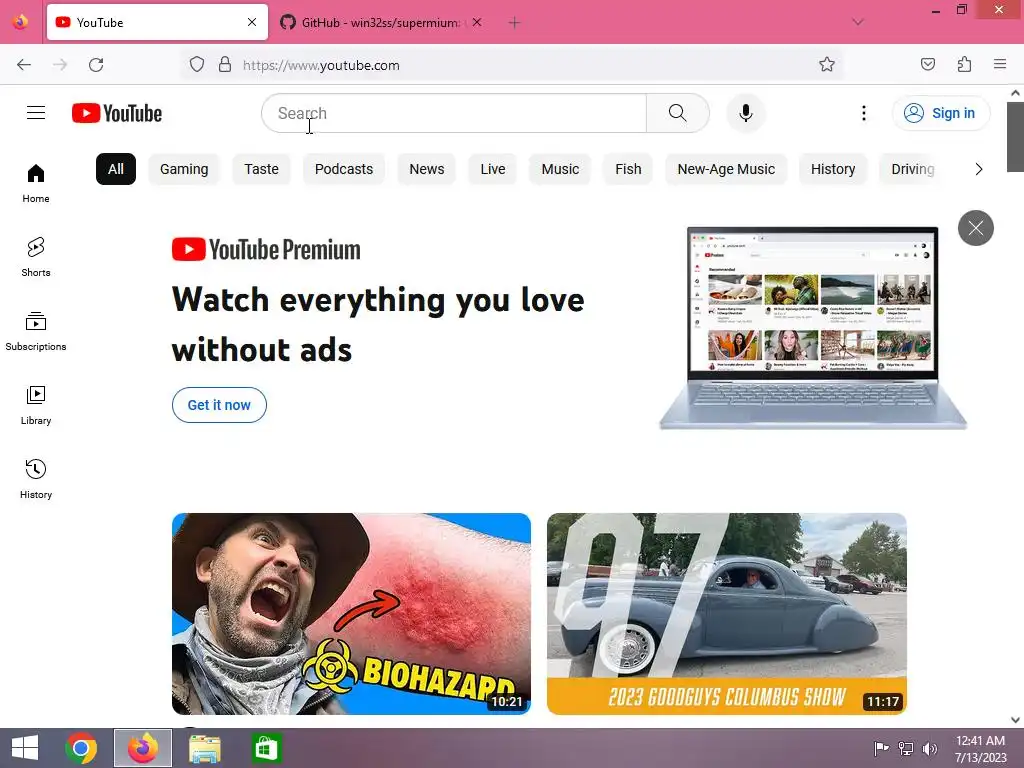The height and width of the screenshot is (768, 1024).
Task: Open a new browser tab
Action: pos(515,23)
